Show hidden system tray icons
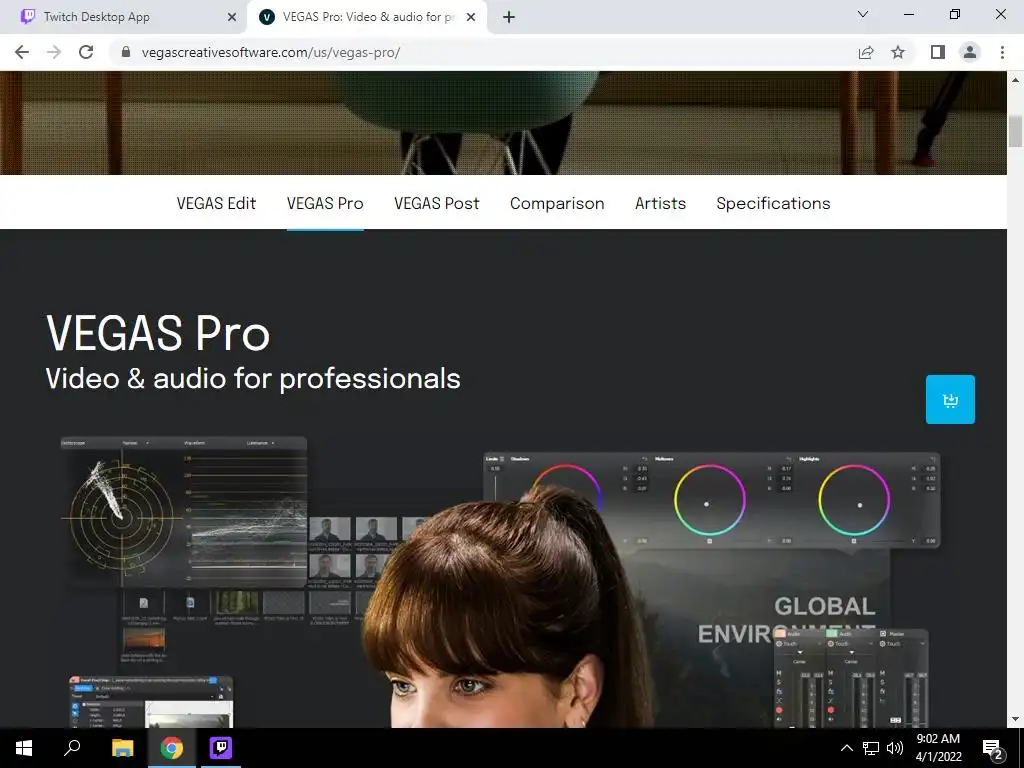 pos(846,748)
